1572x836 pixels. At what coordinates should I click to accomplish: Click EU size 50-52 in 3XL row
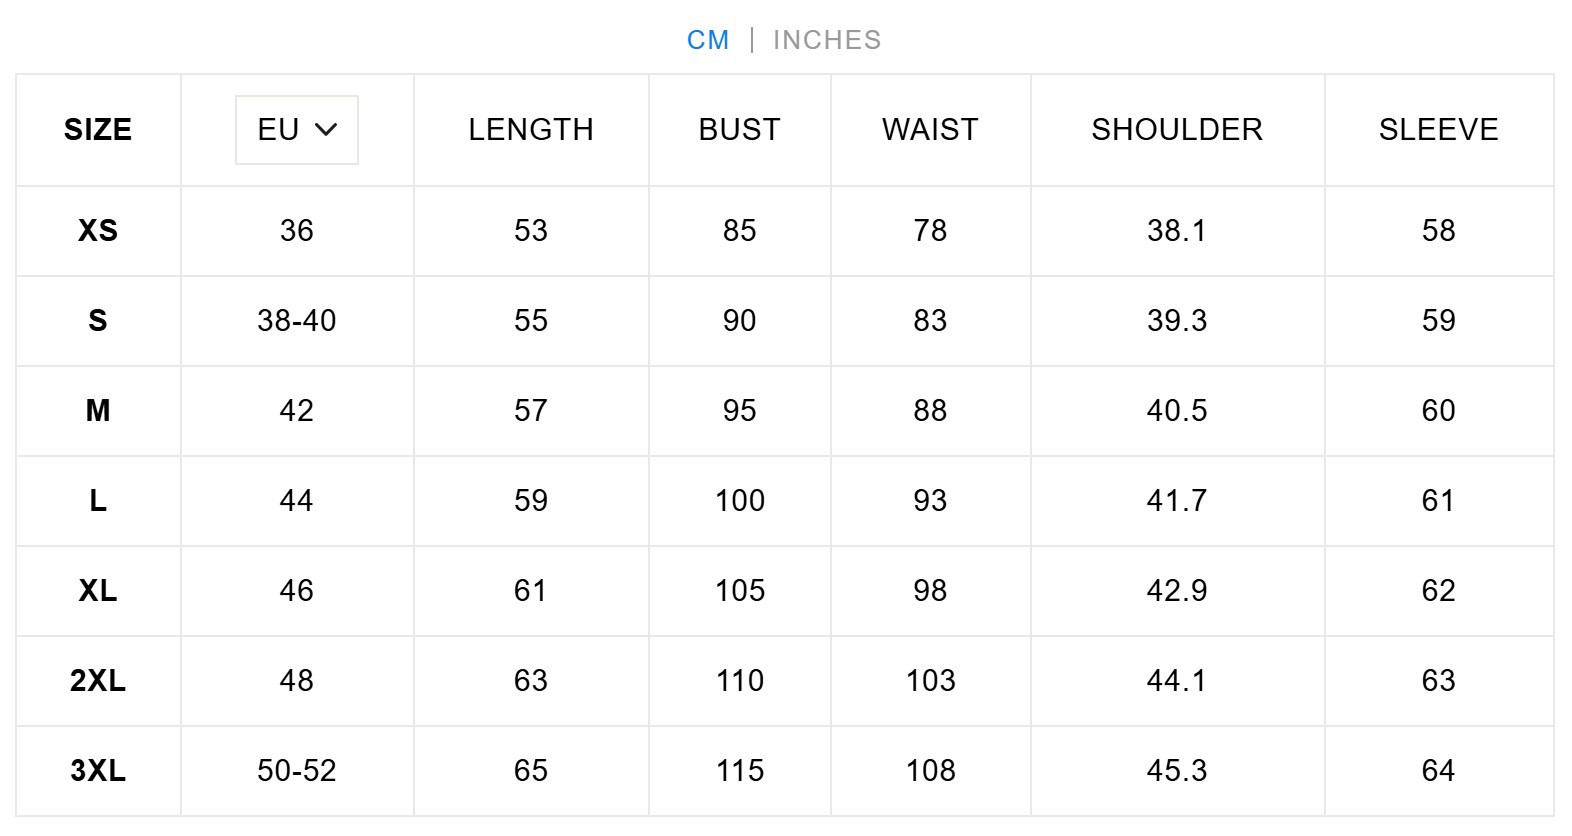click(296, 771)
